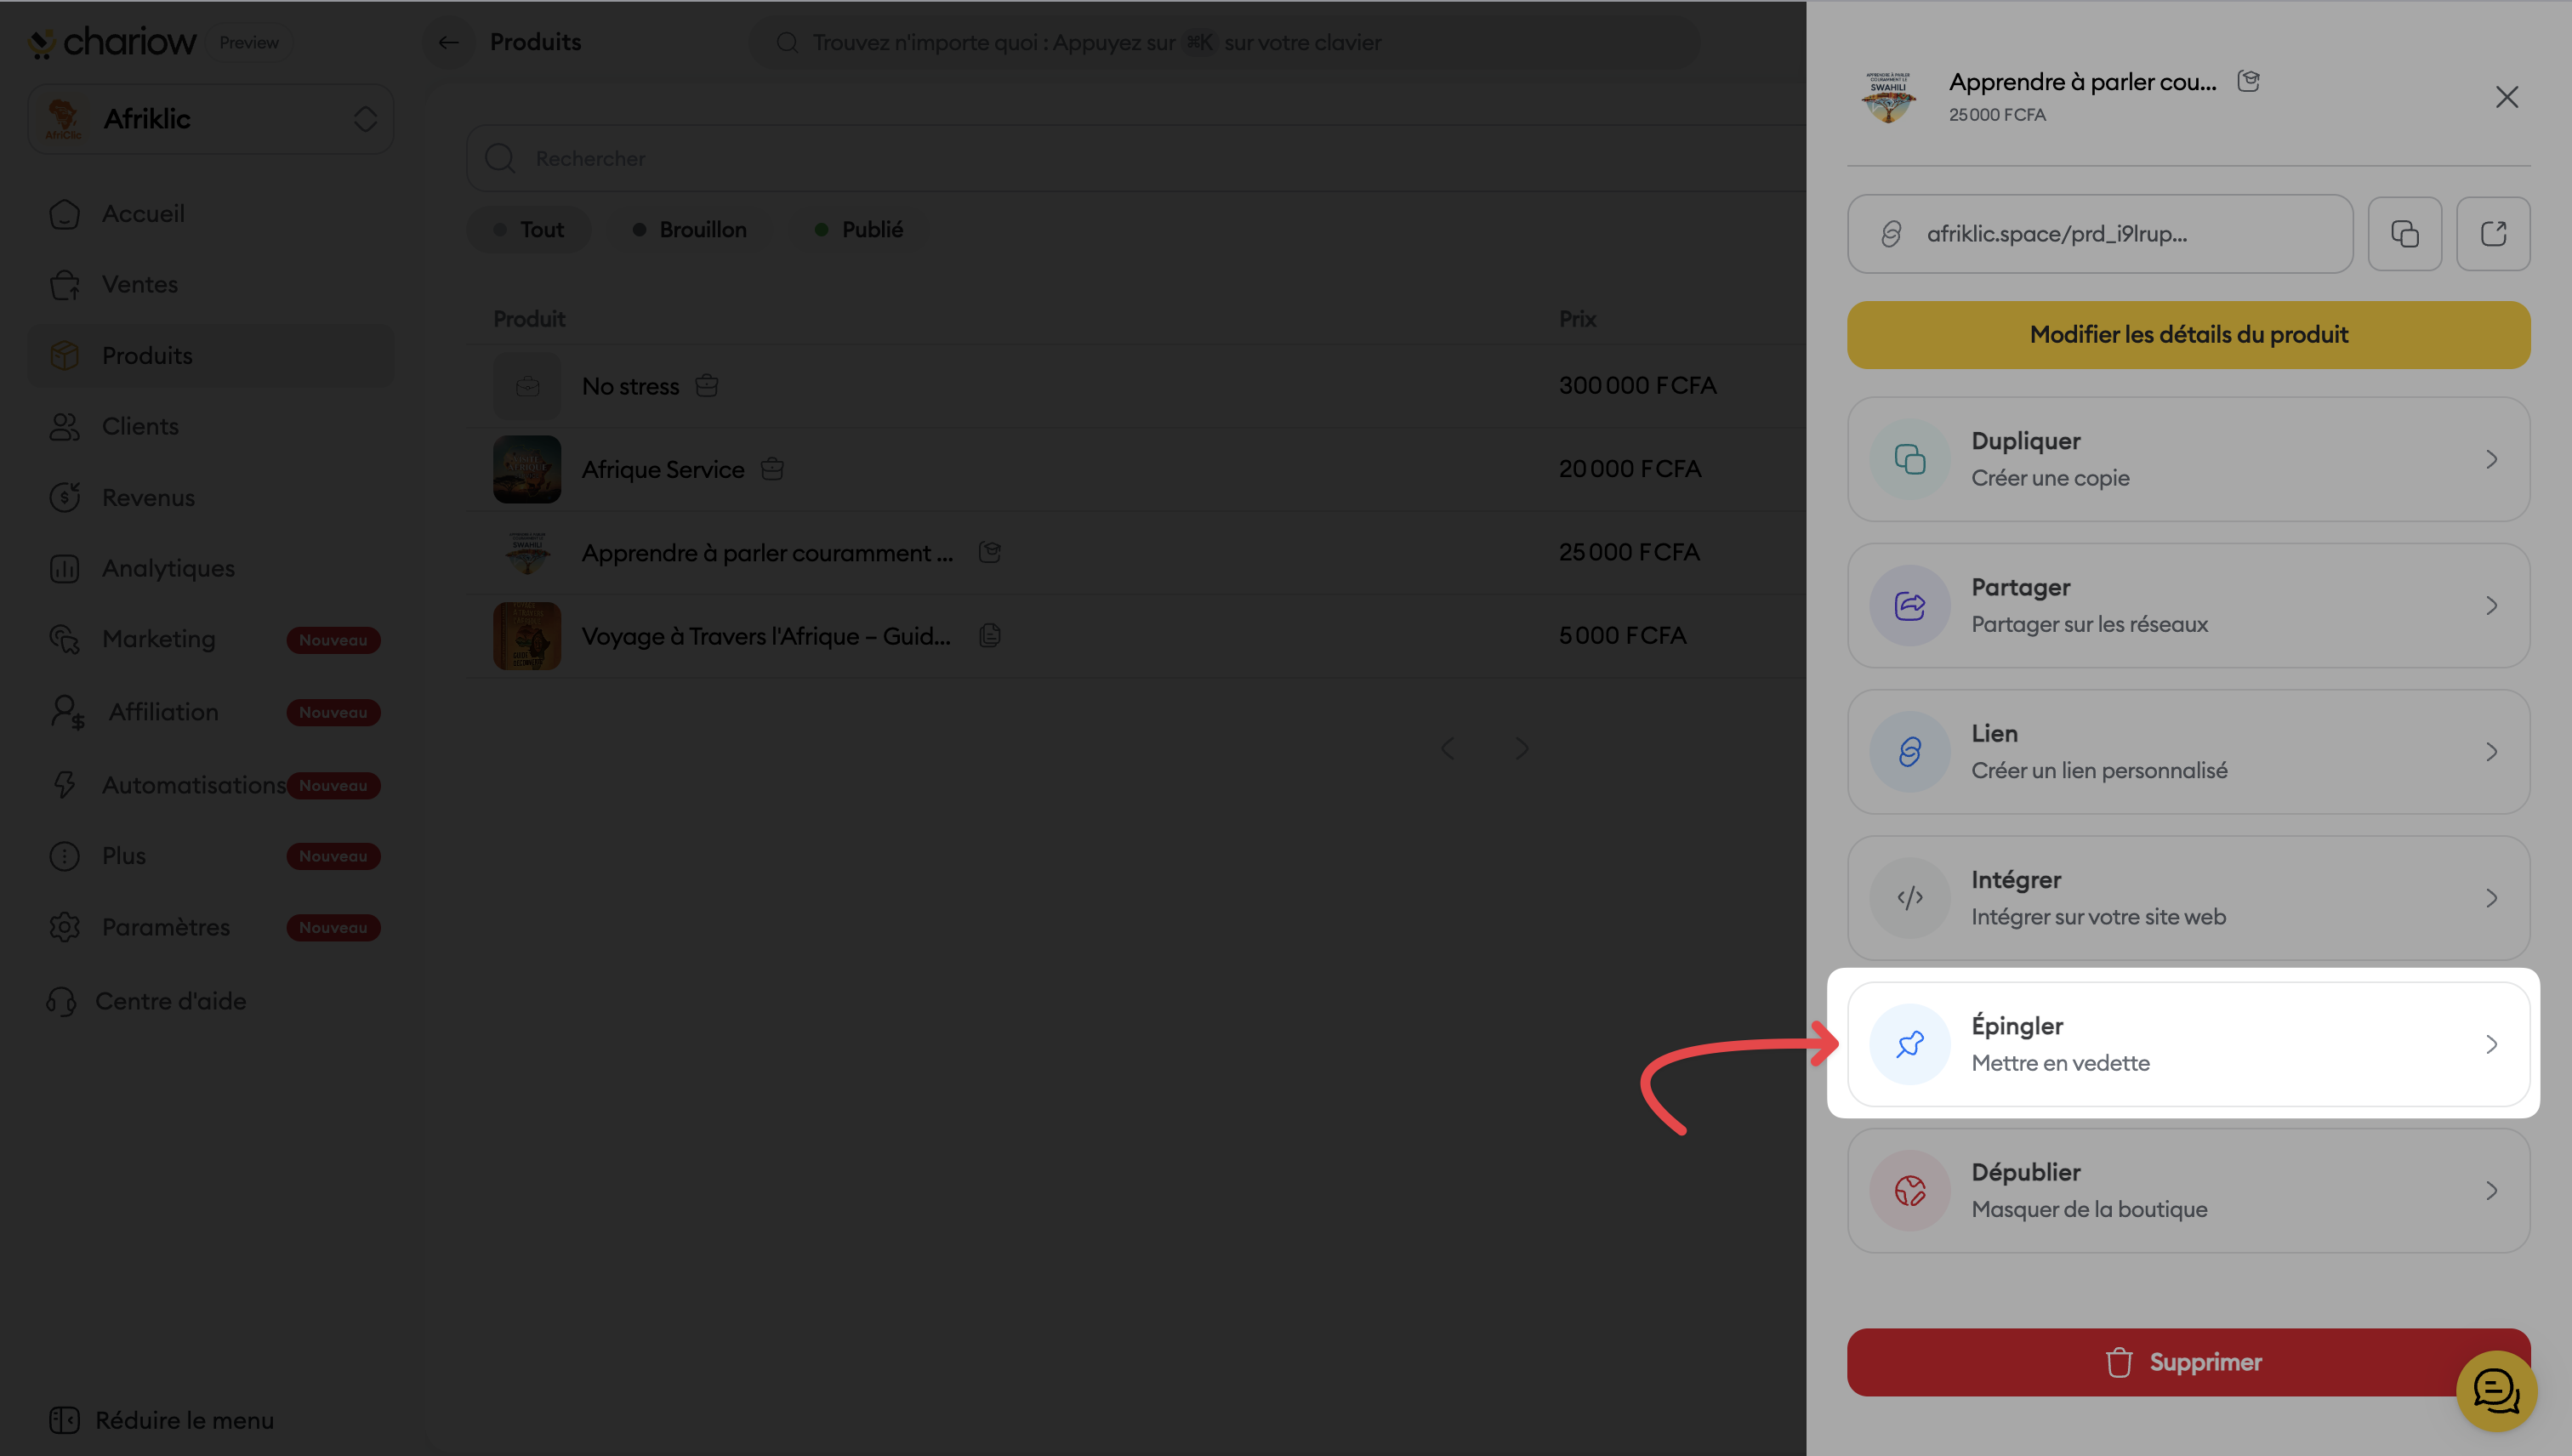
Task: Filter products by Brouillon status
Action: point(690,230)
